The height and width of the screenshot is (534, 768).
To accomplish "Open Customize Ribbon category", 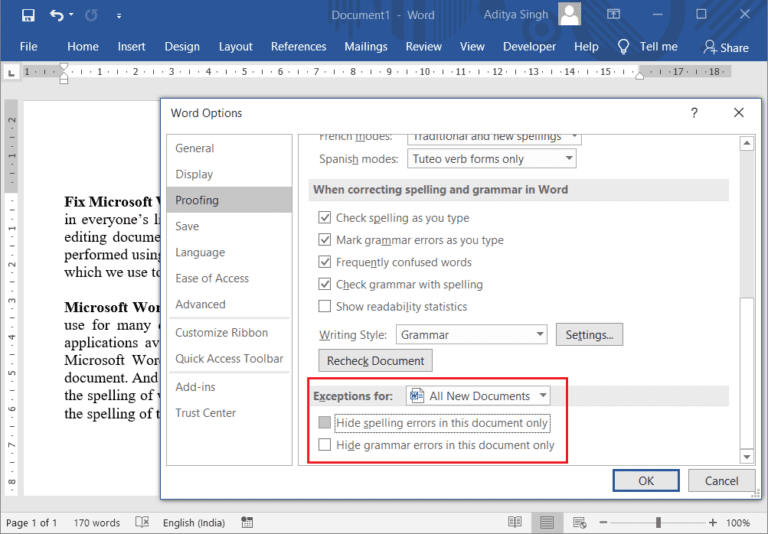I will point(229,332).
